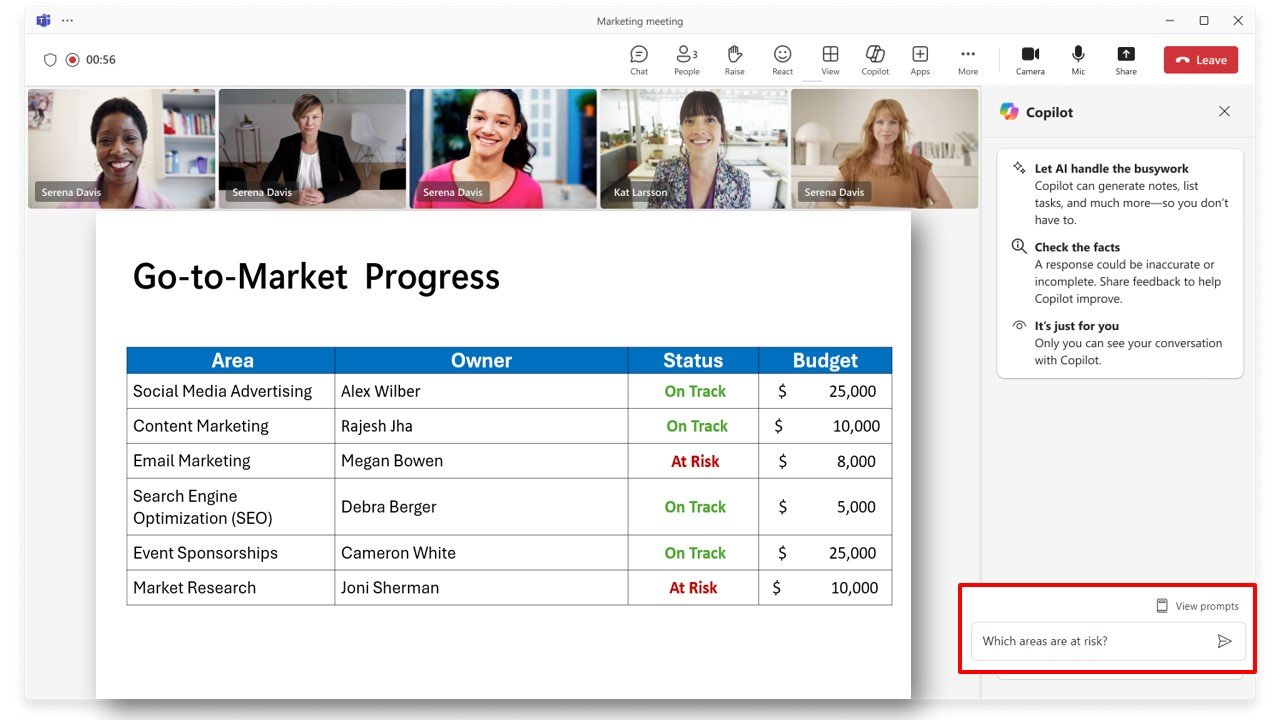Click 'At Risk' status for Email Marketing
This screenshot has width=1280, height=720.
pos(695,462)
